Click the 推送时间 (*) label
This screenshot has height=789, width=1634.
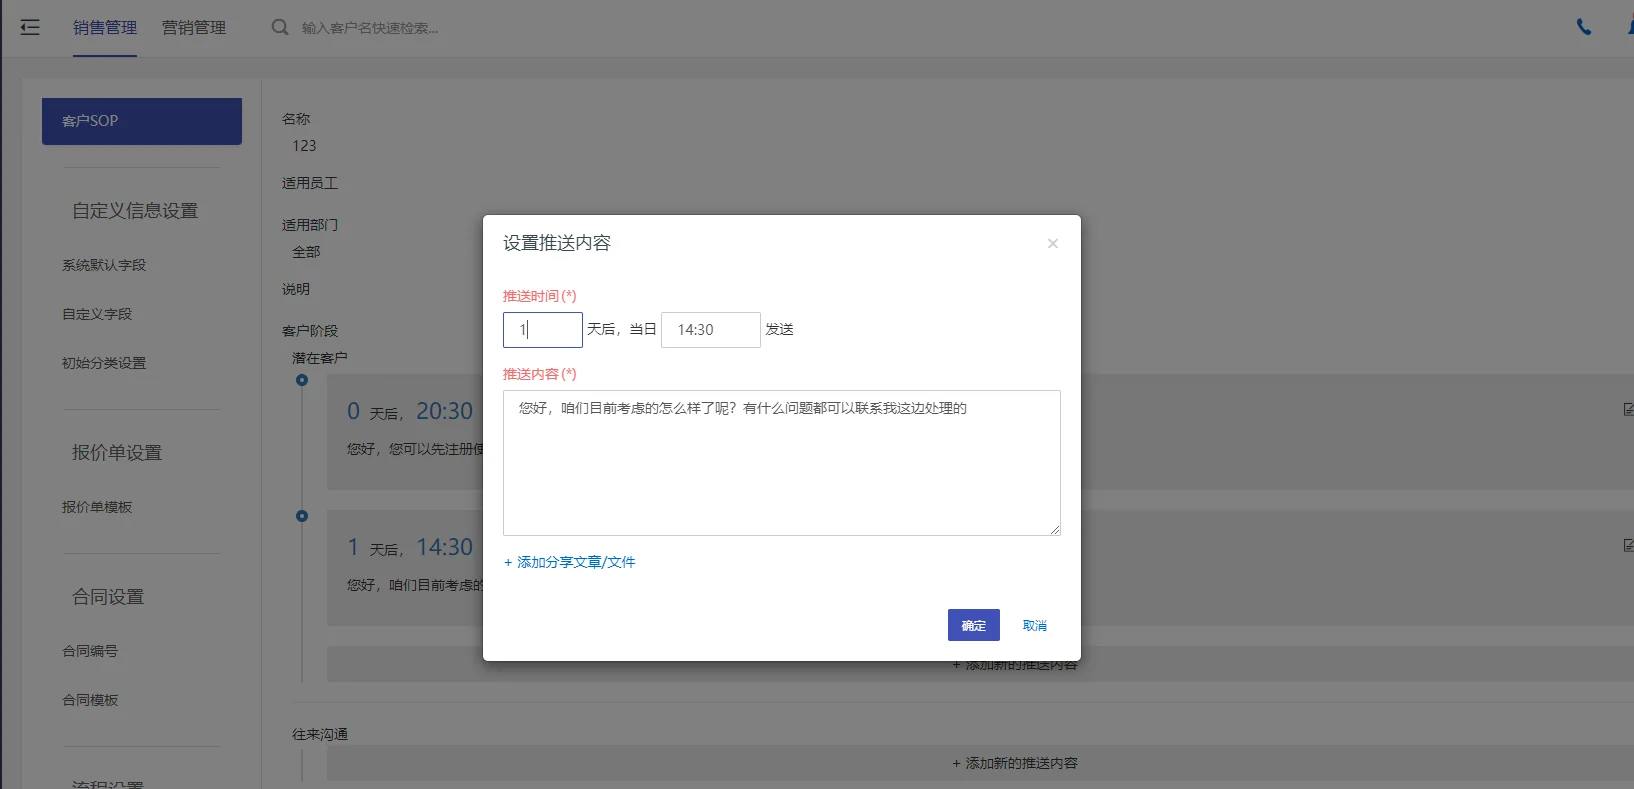[540, 296]
